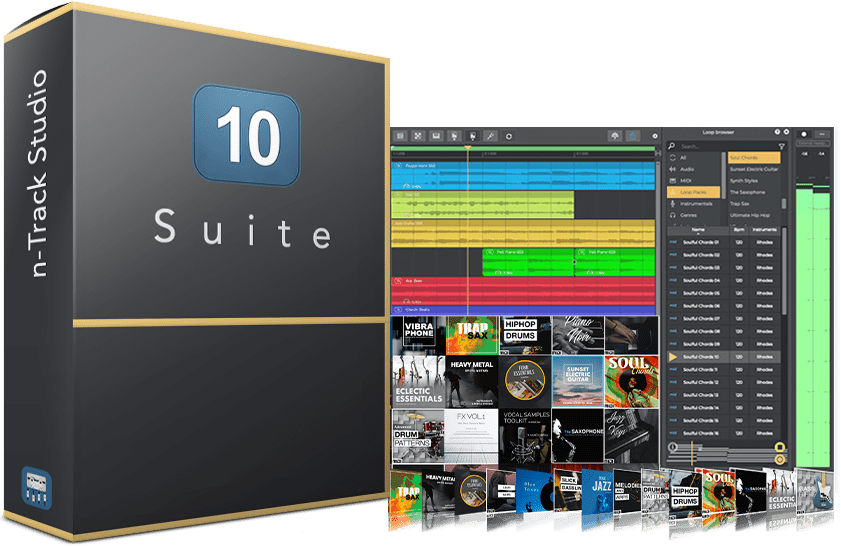Viewport: 841px width, 546px height.
Task: Select the first bright green Piano clip
Action: click(528, 262)
